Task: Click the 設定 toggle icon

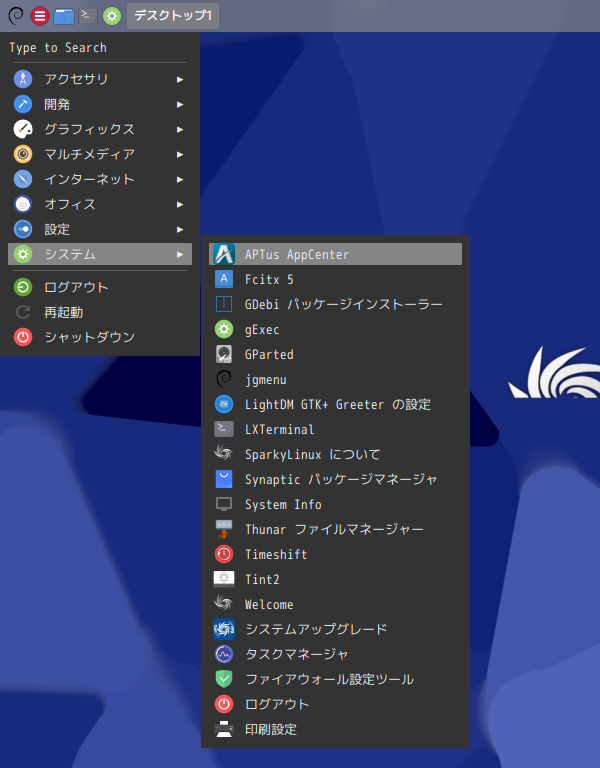Action: click(x=23, y=229)
